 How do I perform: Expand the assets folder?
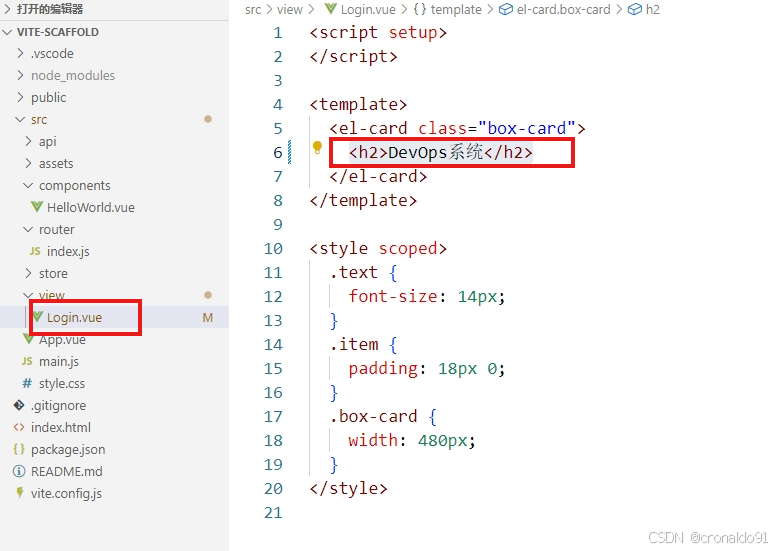[x=28, y=163]
